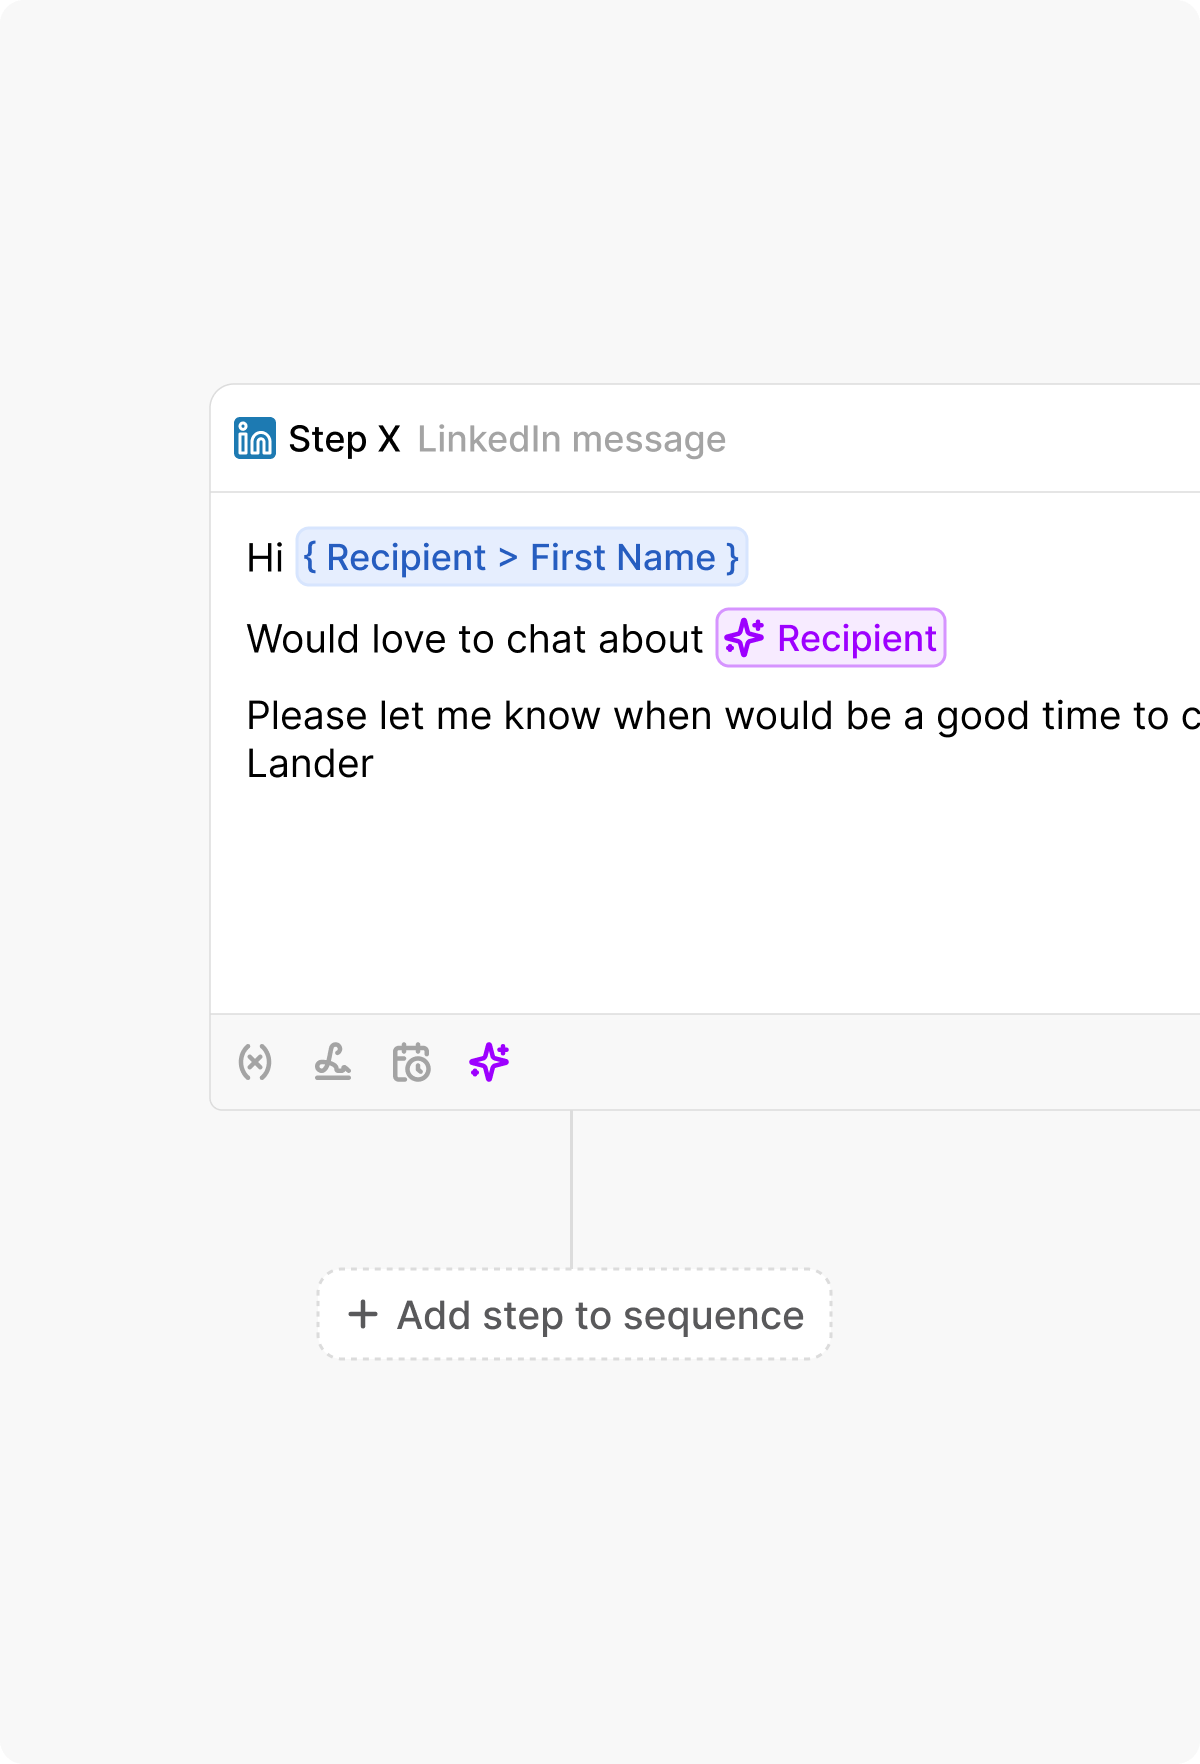Image resolution: width=1200 pixels, height=1764 pixels.
Task: Open the insert variable tool
Action: [x=256, y=1063]
